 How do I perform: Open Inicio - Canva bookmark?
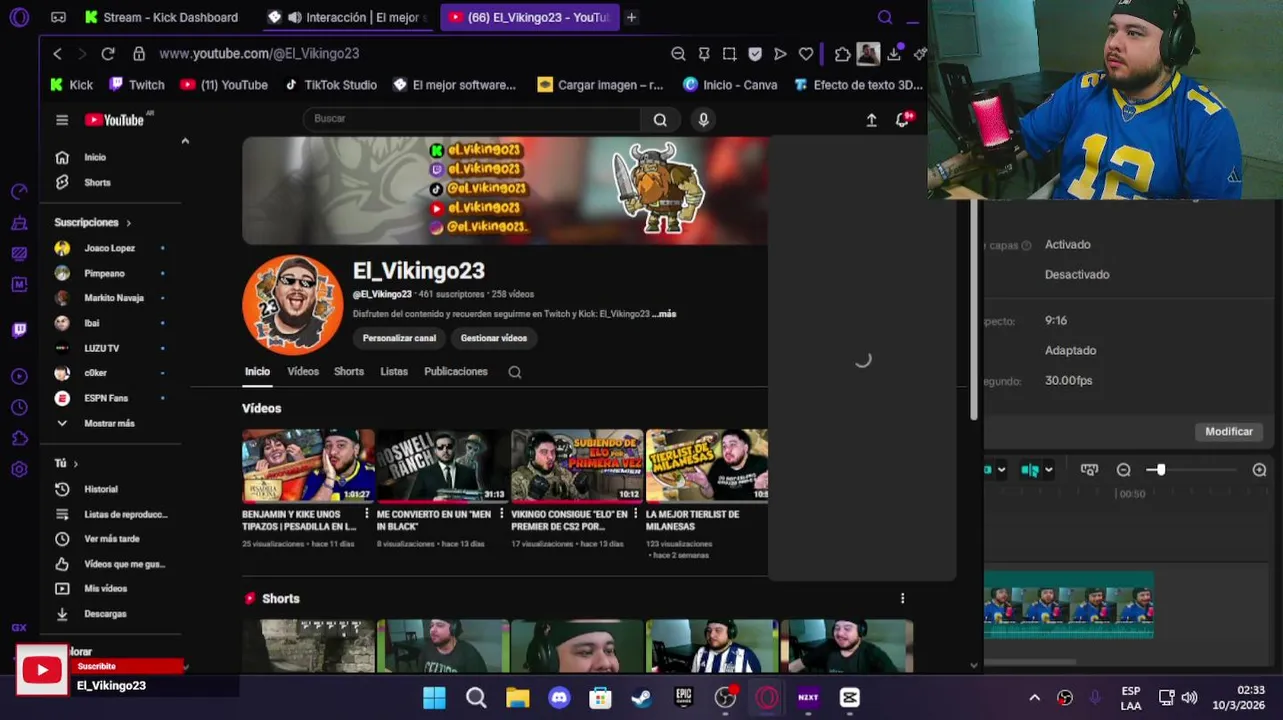click(x=730, y=85)
